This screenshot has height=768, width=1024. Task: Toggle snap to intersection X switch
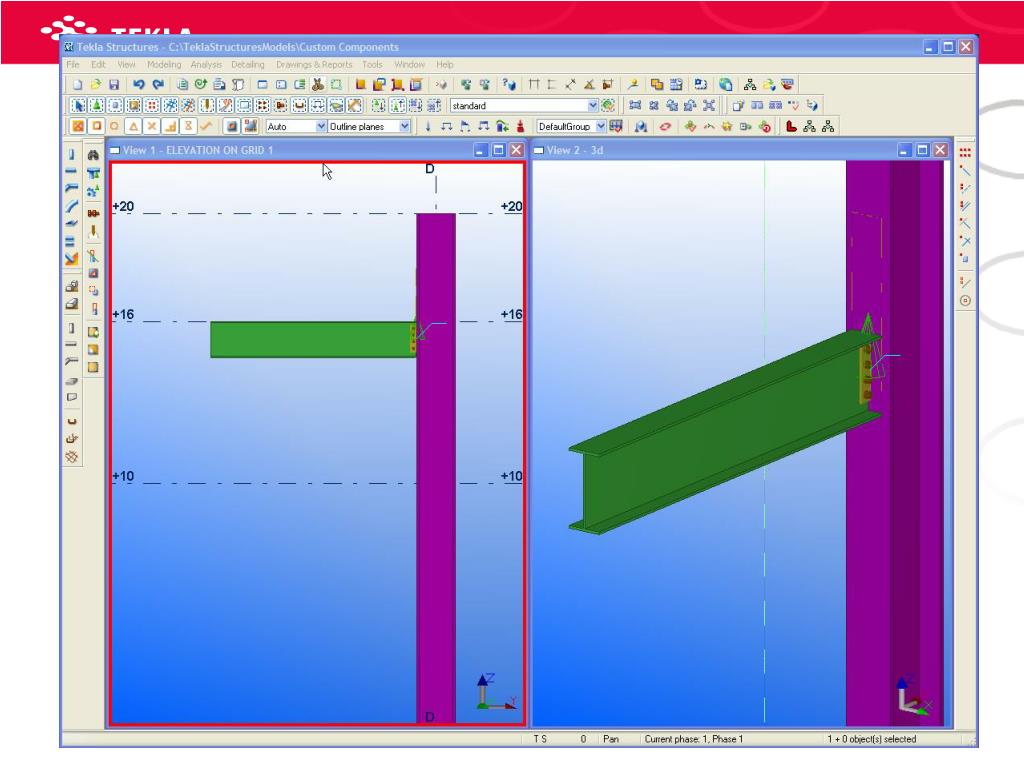pos(152,126)
